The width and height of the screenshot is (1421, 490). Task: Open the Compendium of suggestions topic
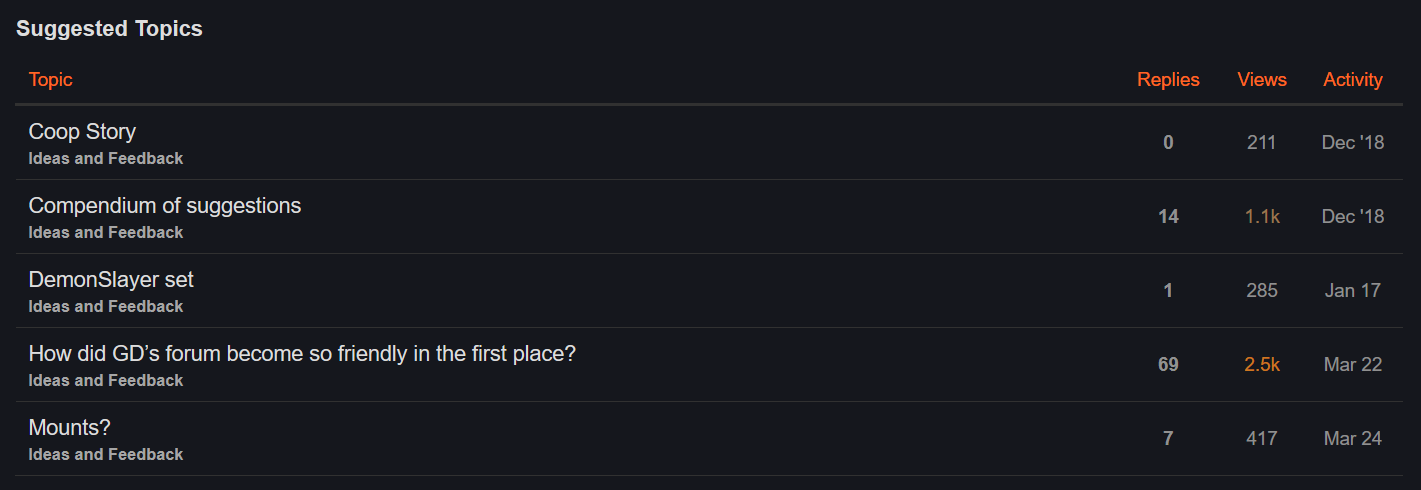coord(165,206)
